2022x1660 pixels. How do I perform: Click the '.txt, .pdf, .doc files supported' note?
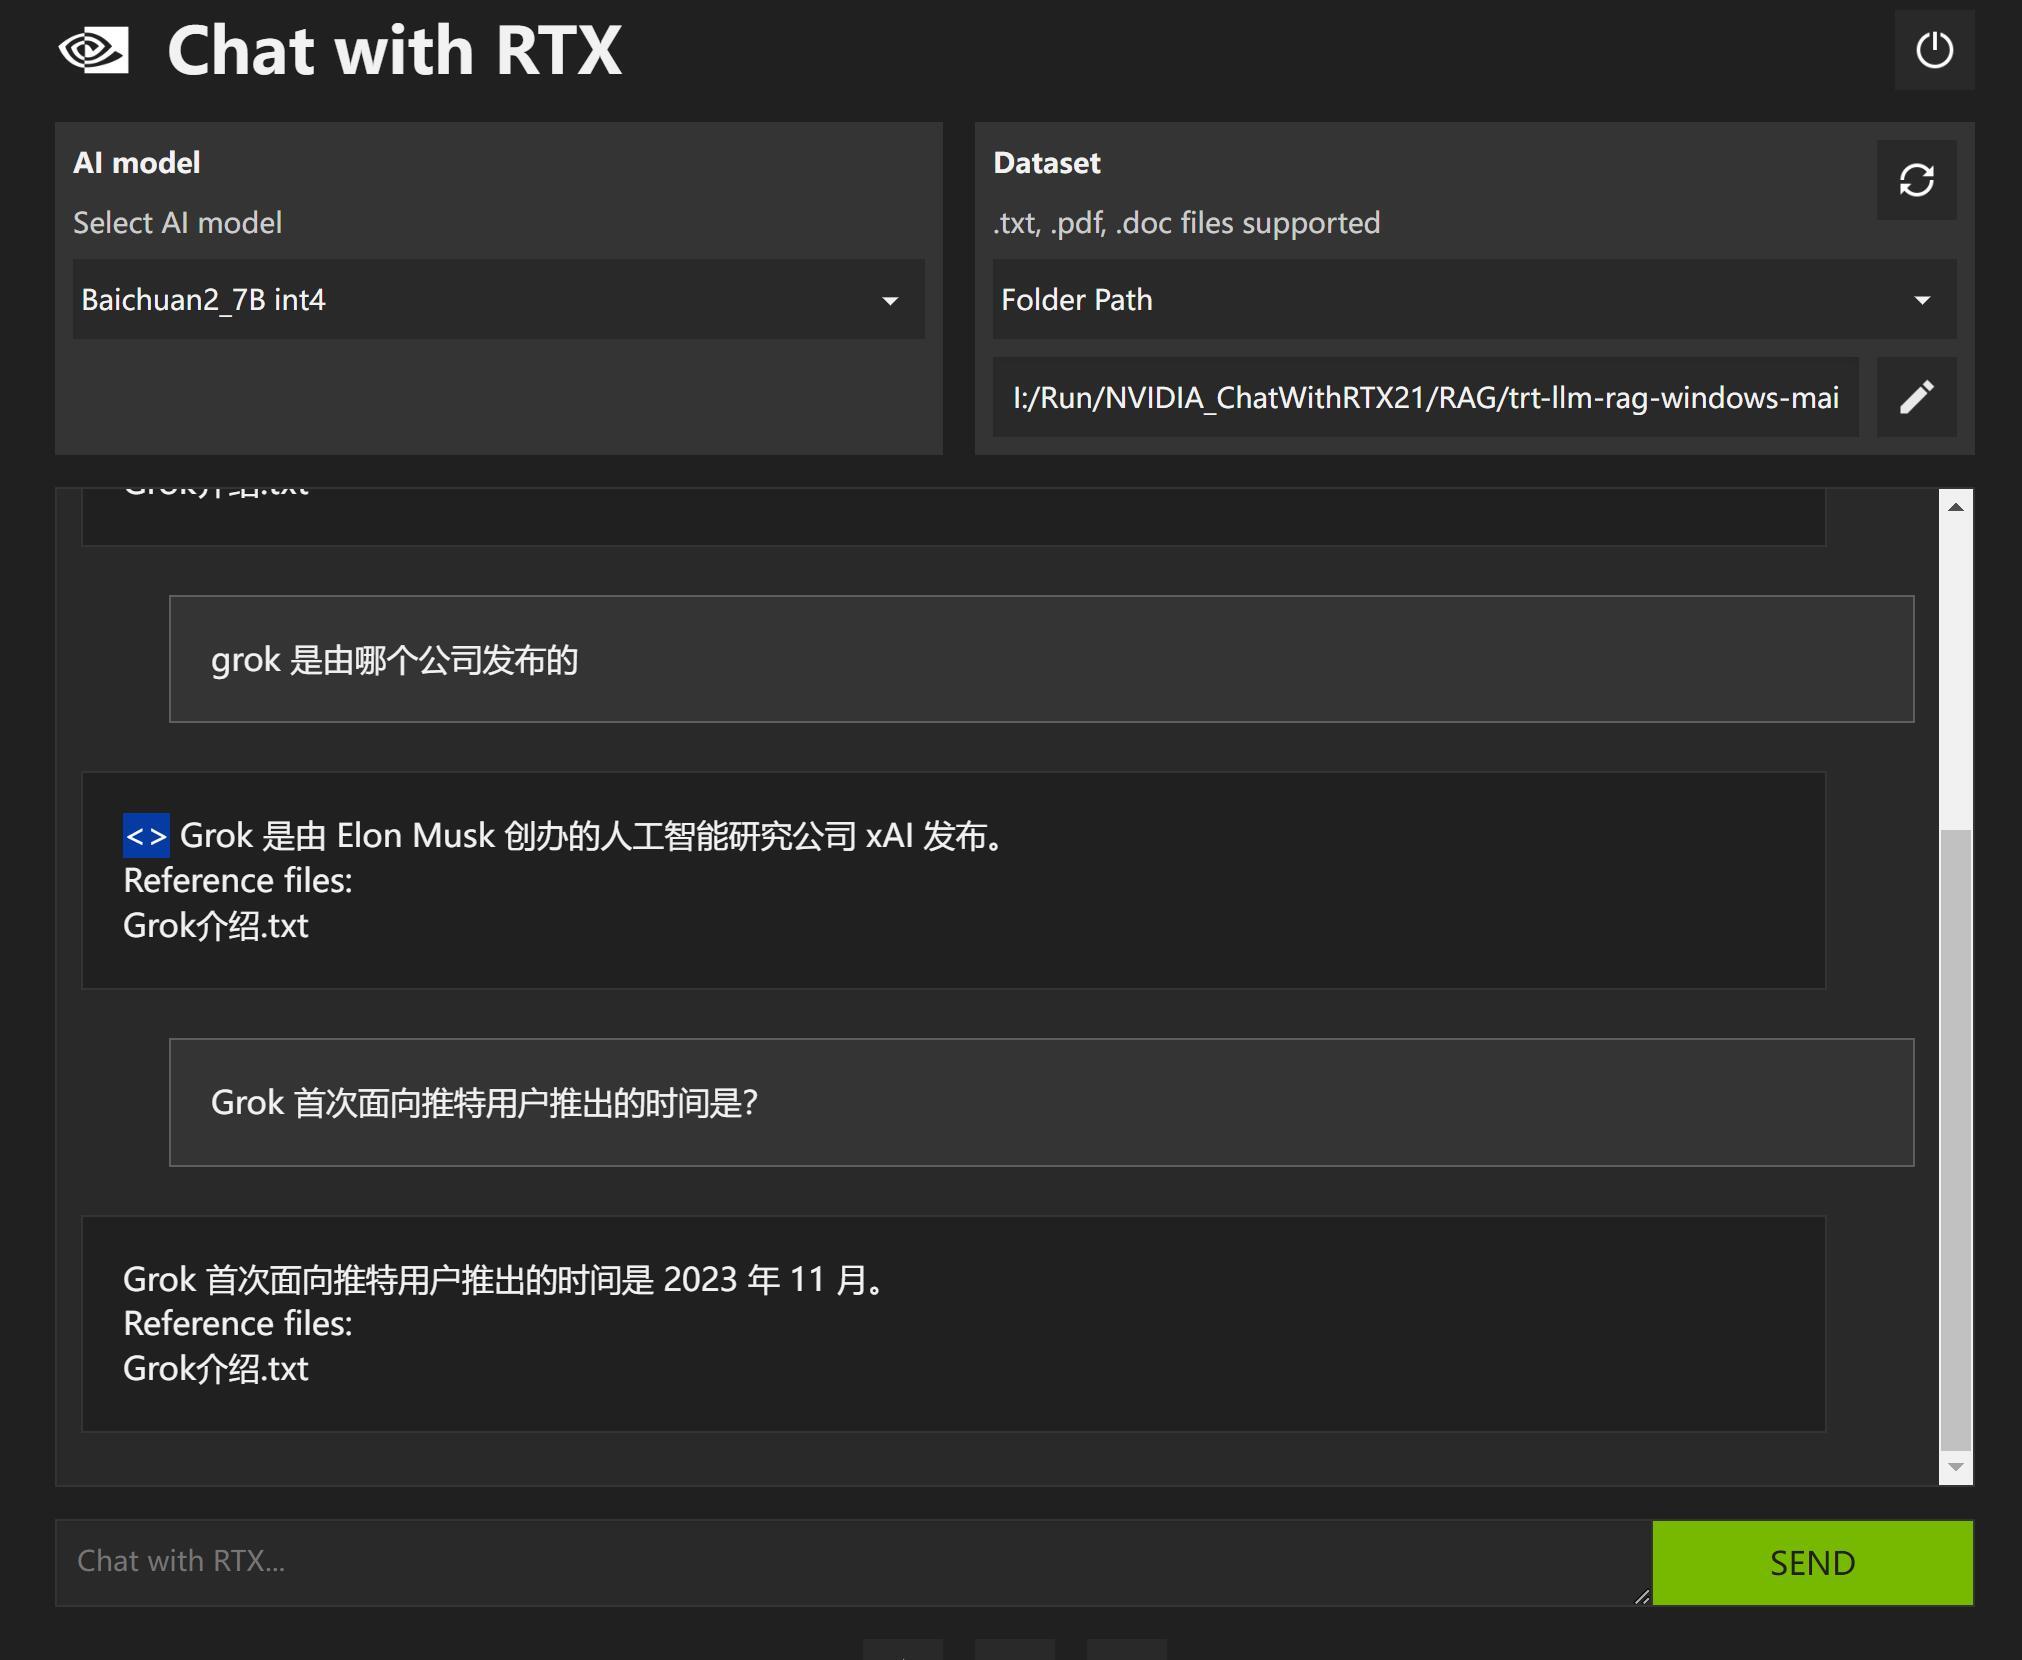1186,223
